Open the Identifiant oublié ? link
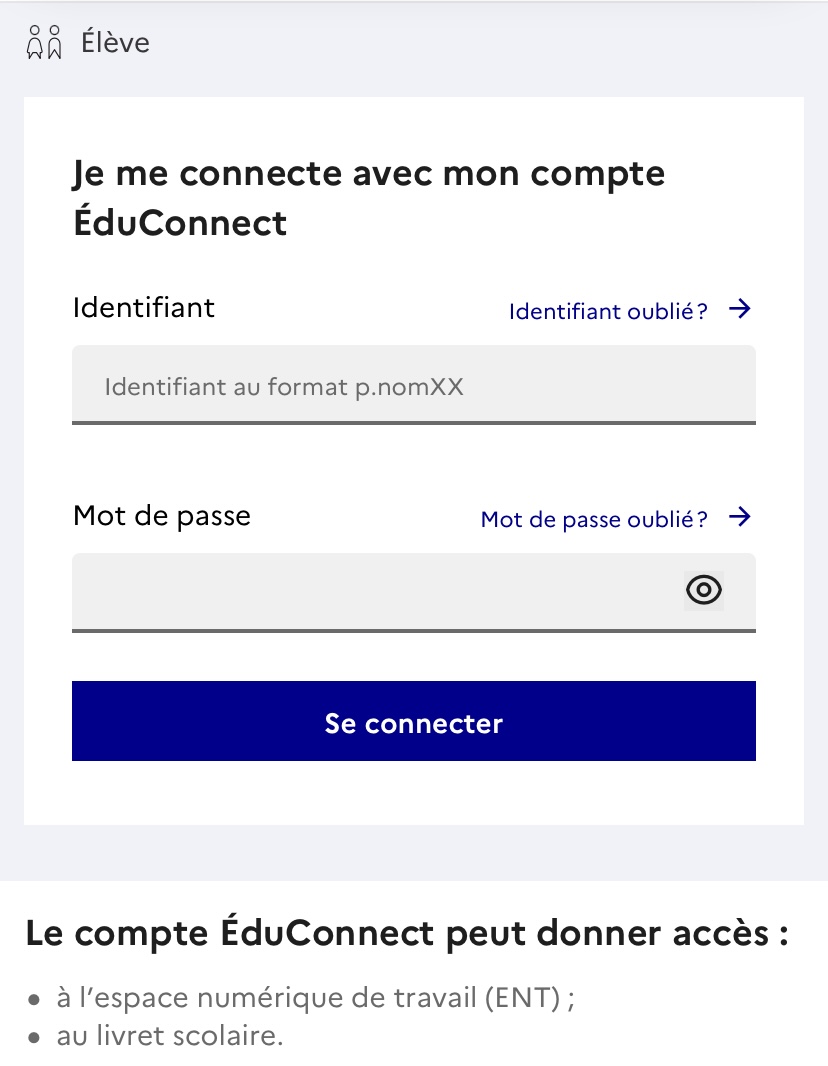The image size is (828, 1066). pyautogui.click(x=608, y=311)
